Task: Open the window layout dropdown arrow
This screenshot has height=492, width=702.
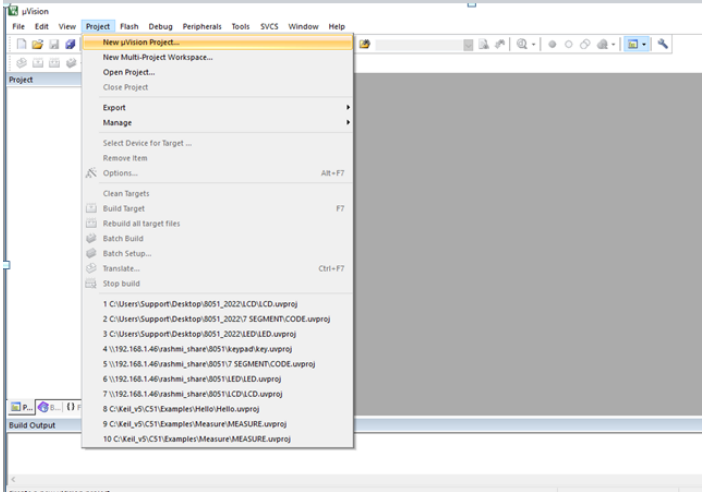Action: point(645,44)
